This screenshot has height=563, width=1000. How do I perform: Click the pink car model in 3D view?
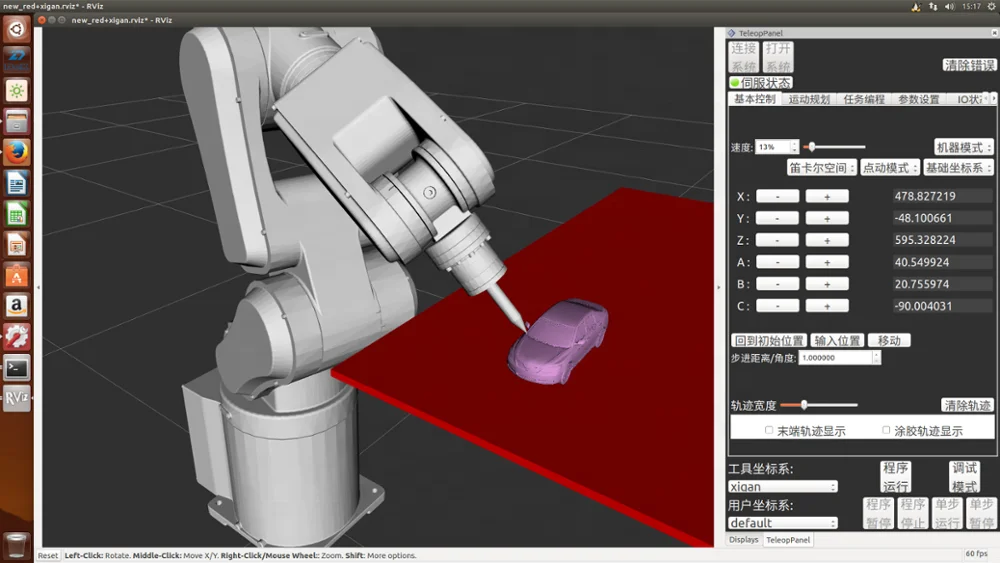[560, 341]
